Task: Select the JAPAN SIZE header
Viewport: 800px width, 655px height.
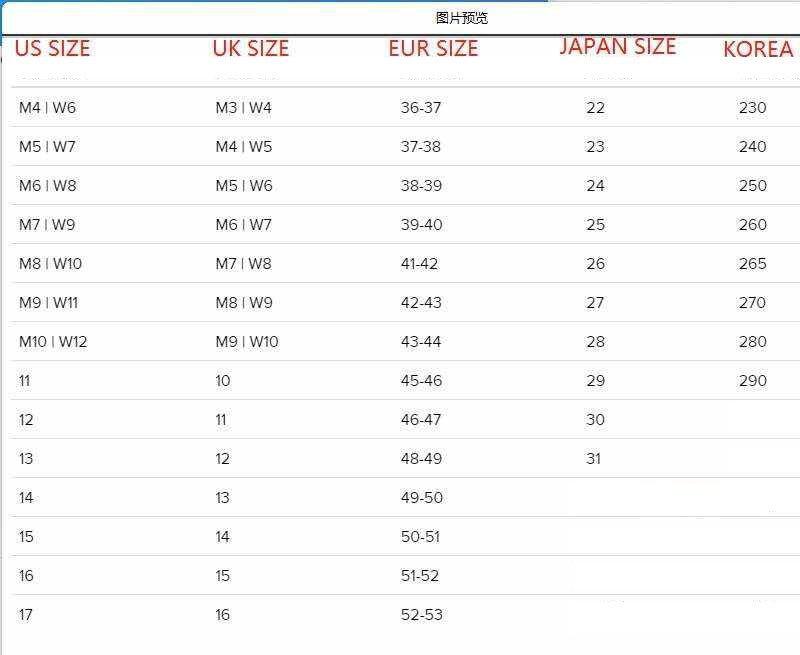Action: 617,47
